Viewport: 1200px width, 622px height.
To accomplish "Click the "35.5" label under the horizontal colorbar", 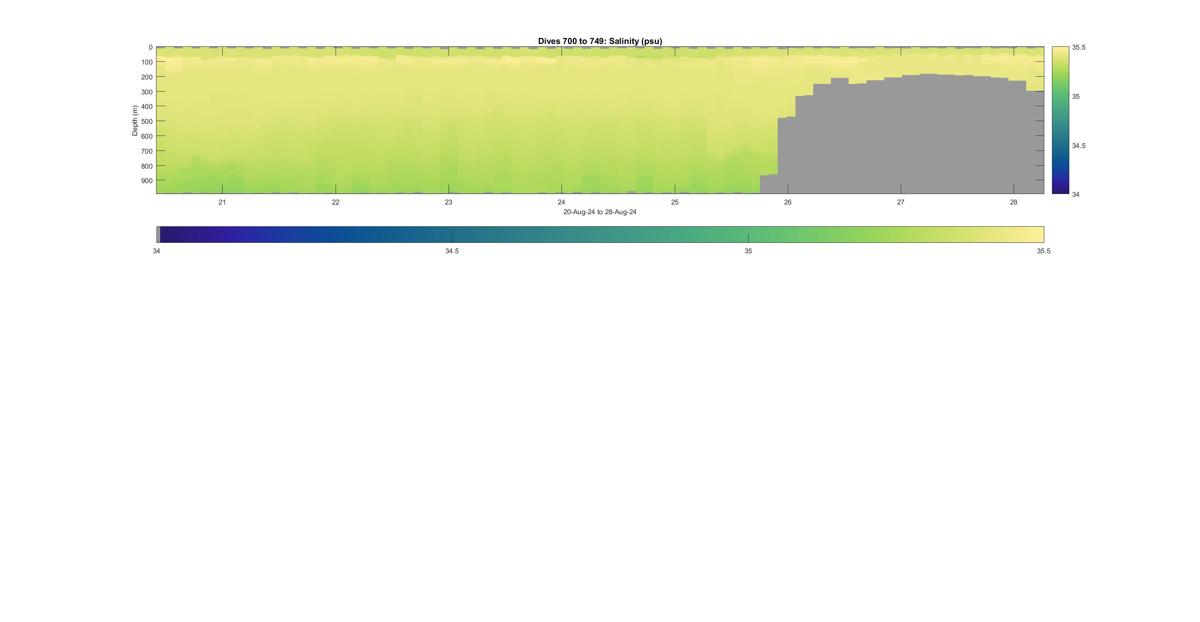I will point(1043,251).
